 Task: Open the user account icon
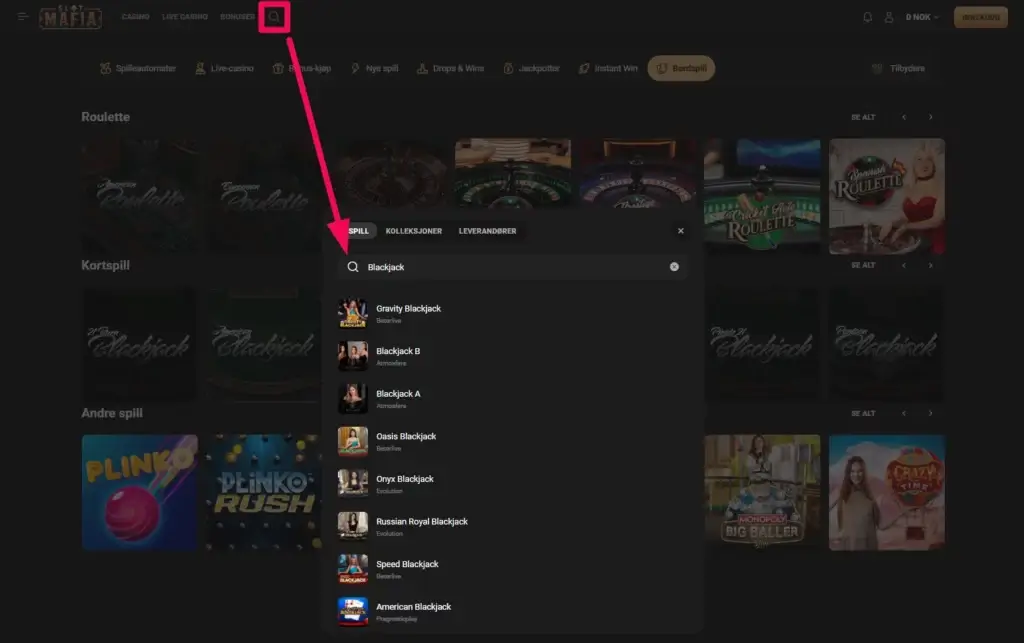(889, 17)
